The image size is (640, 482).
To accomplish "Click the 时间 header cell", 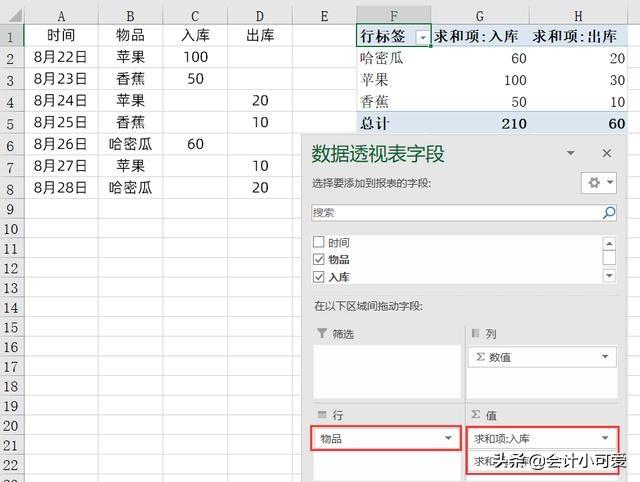I will [61, 36].
